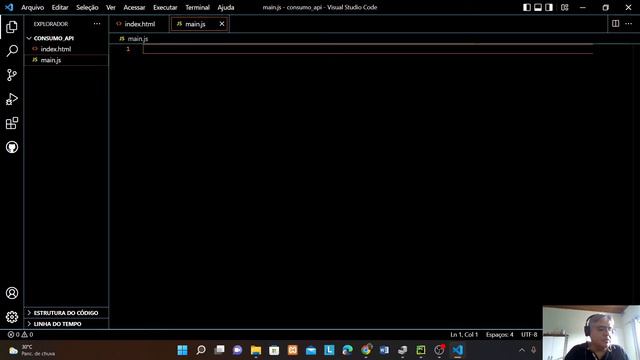Open the Run and Debug view
This screenshot has height=360, width=640.
coord(12,99)
